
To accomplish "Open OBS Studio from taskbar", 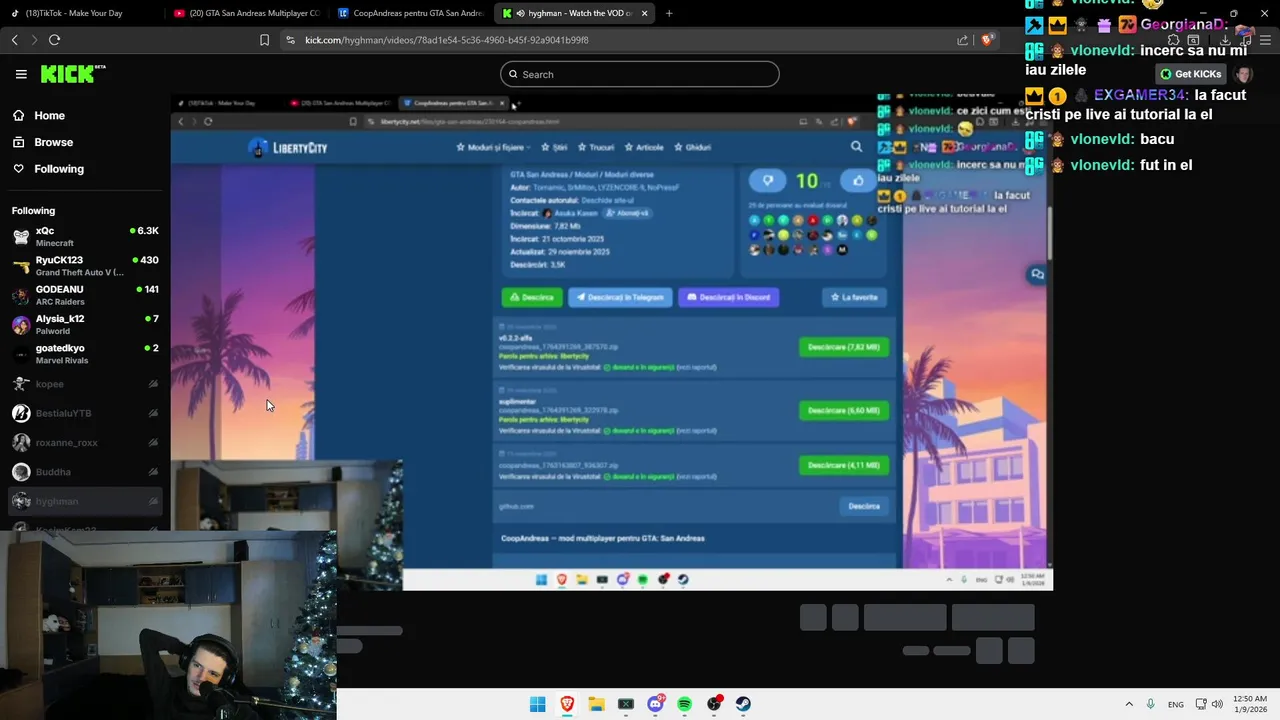I will [x=714, y=704].
